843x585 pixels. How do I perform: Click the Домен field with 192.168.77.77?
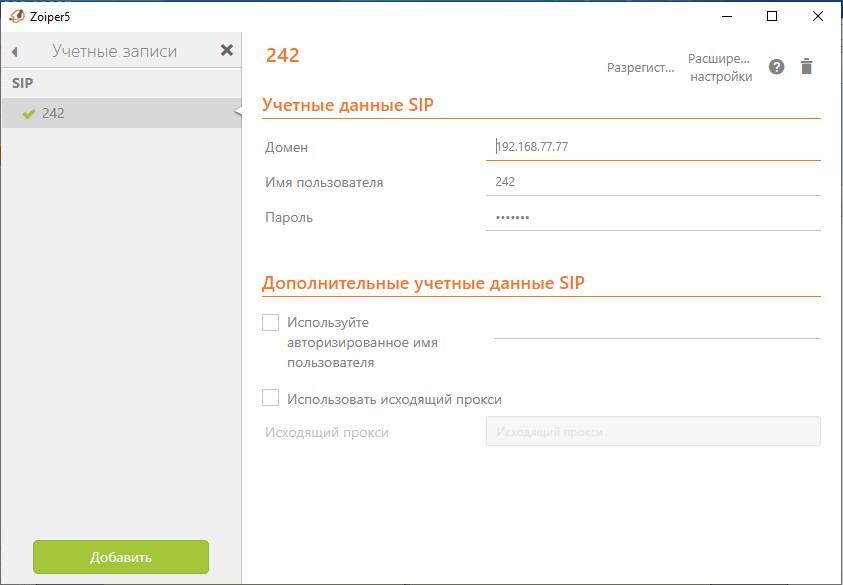653,147
